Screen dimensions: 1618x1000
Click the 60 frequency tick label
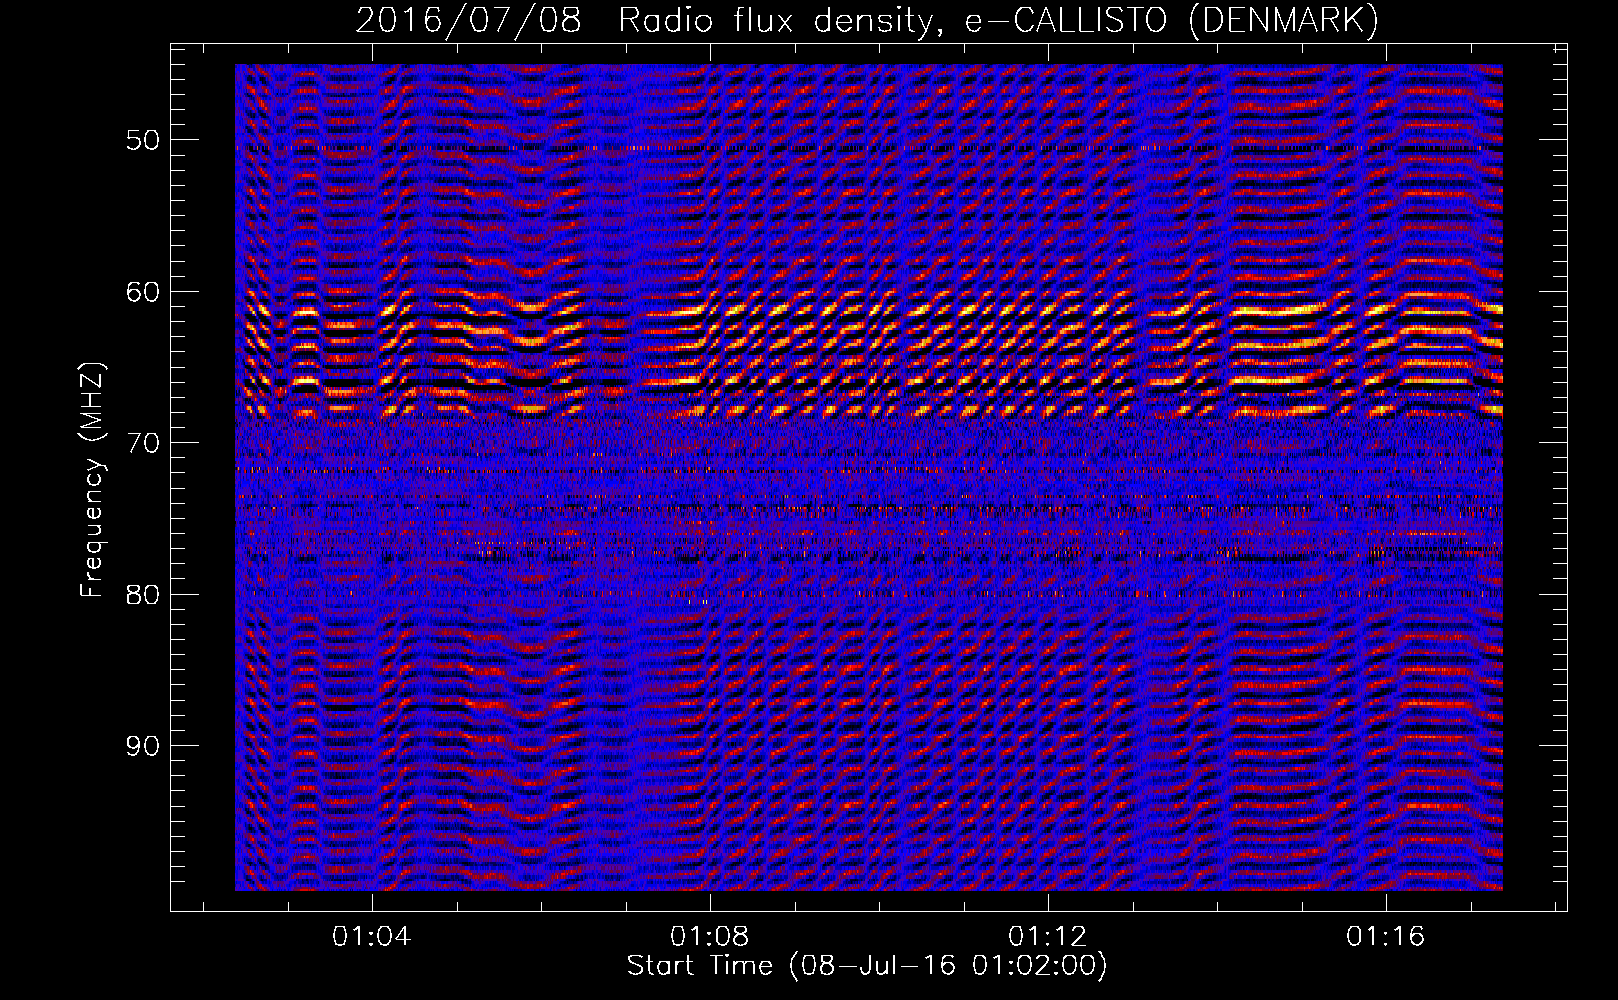tap(143, 291)
